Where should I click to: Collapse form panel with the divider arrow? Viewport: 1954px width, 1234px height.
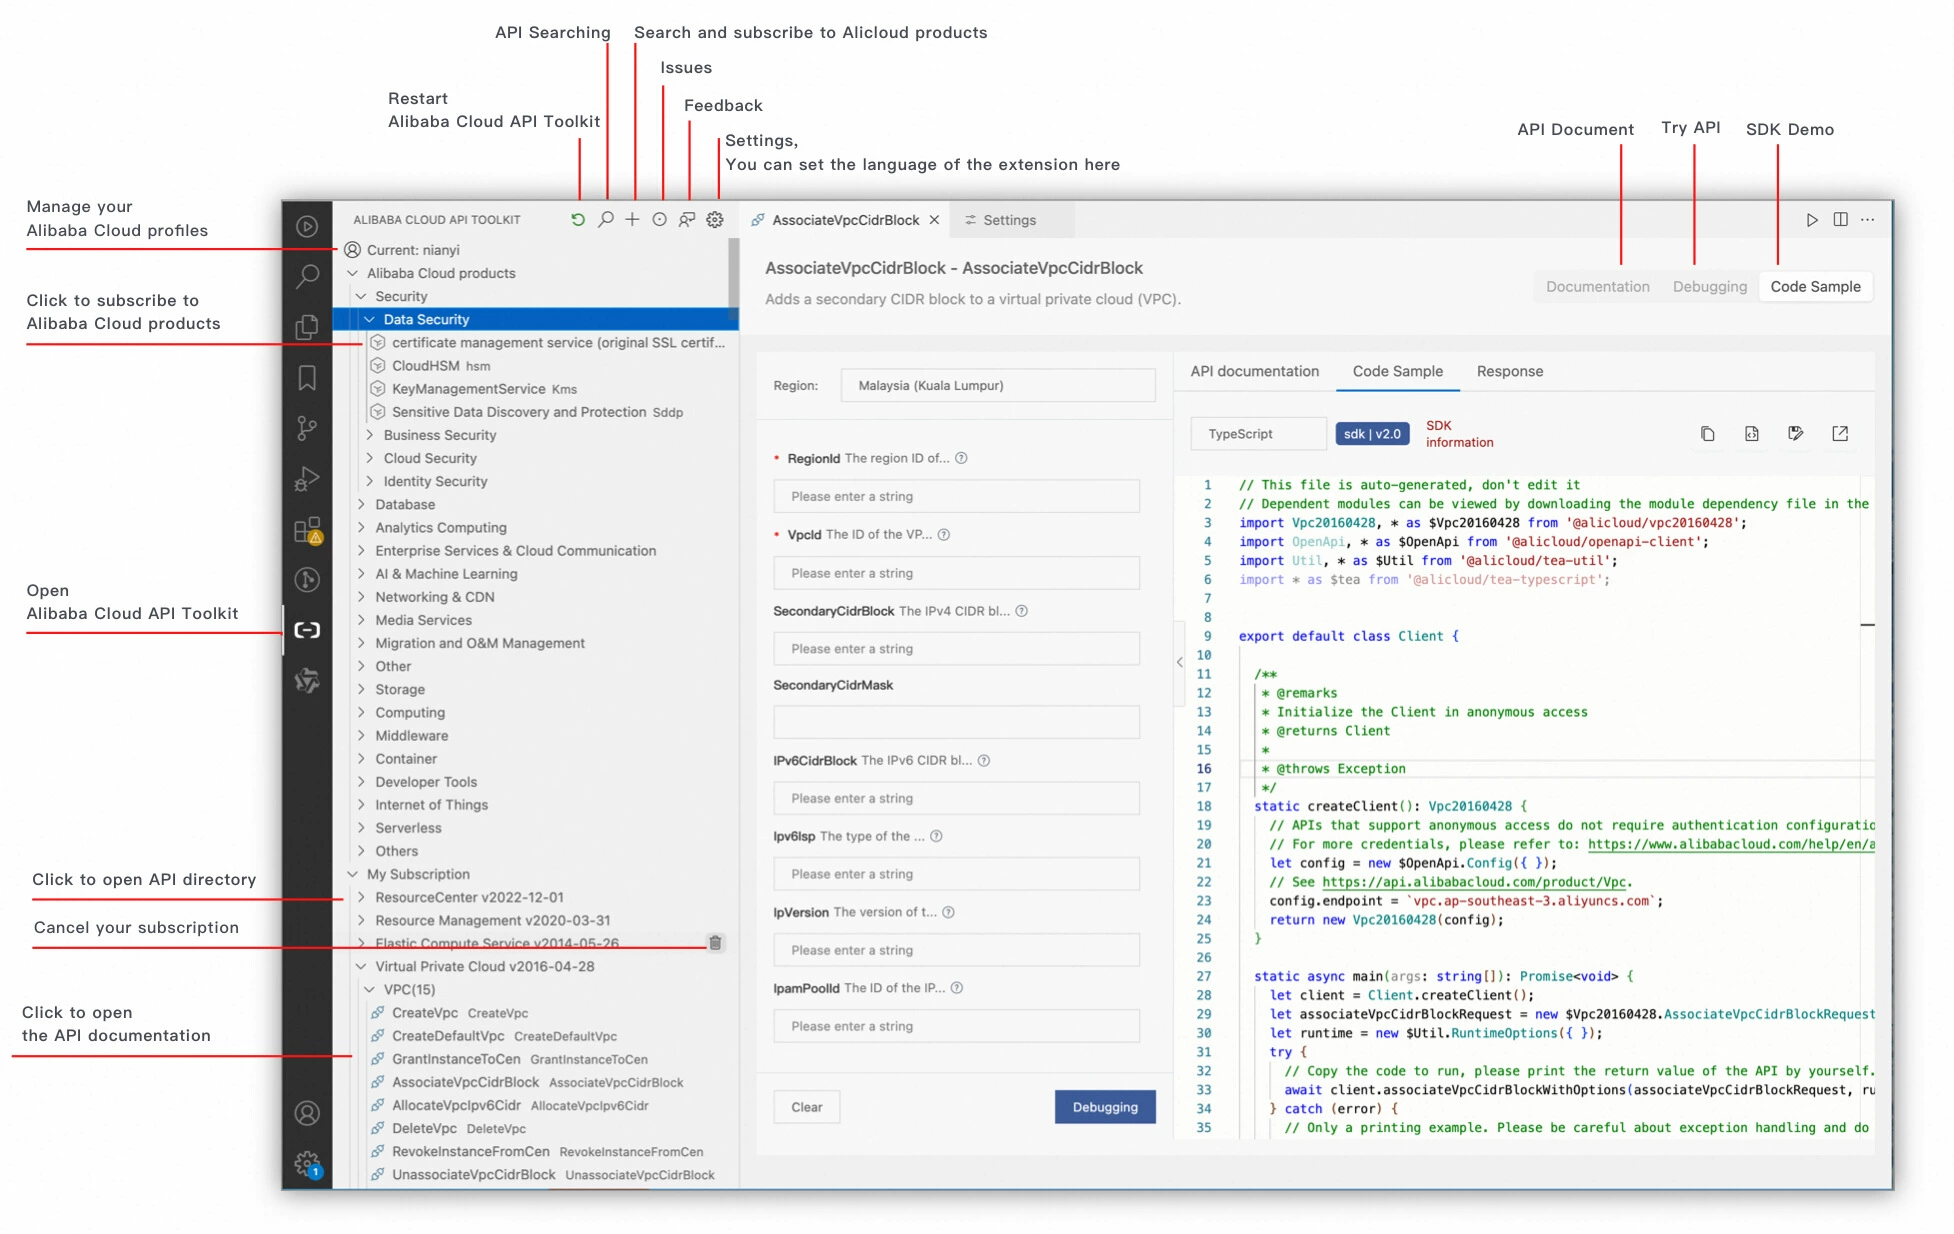pyautogui.click(x=1180, y=662)
